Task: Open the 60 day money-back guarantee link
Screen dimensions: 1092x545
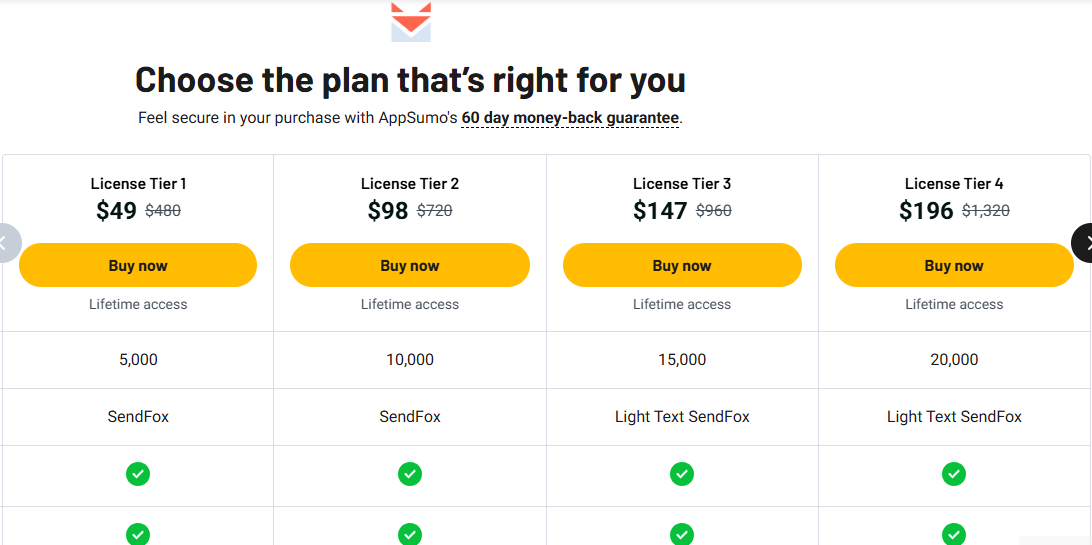Action: coord(570,118)
